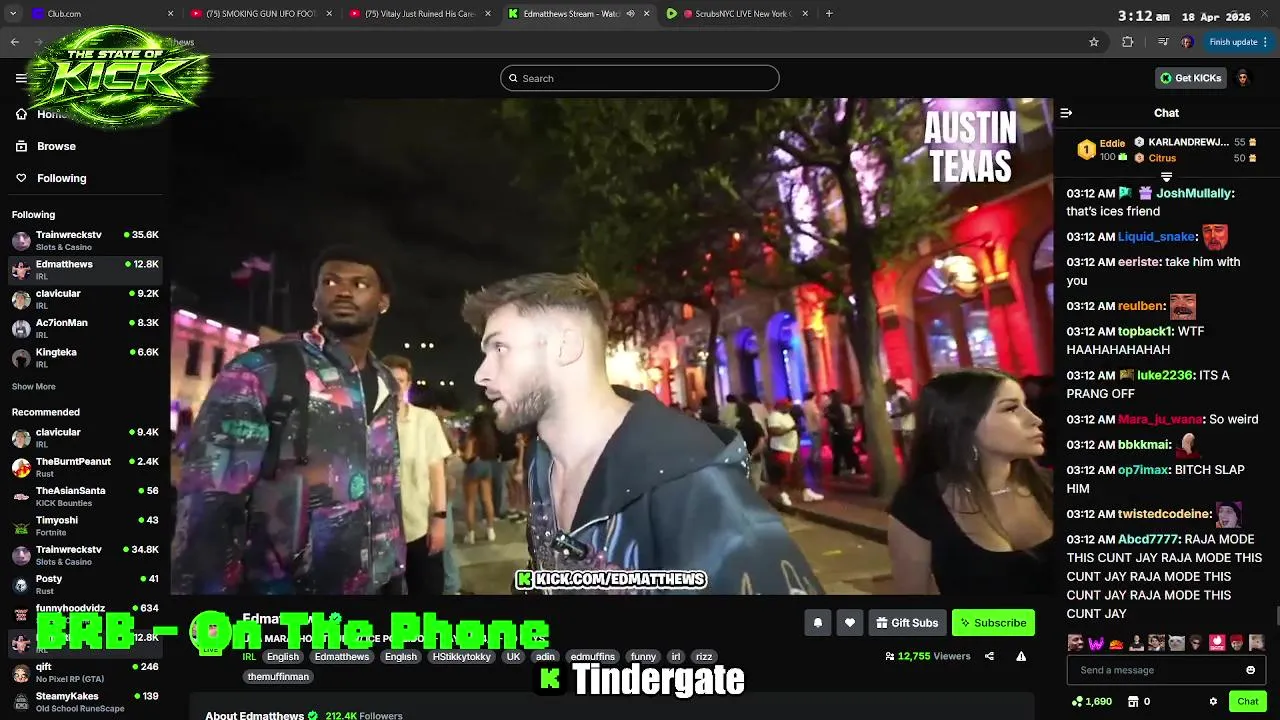Open qjft No Pixel RP channel
Screen dimensions: 1280x720
click(x=85, y=672)
